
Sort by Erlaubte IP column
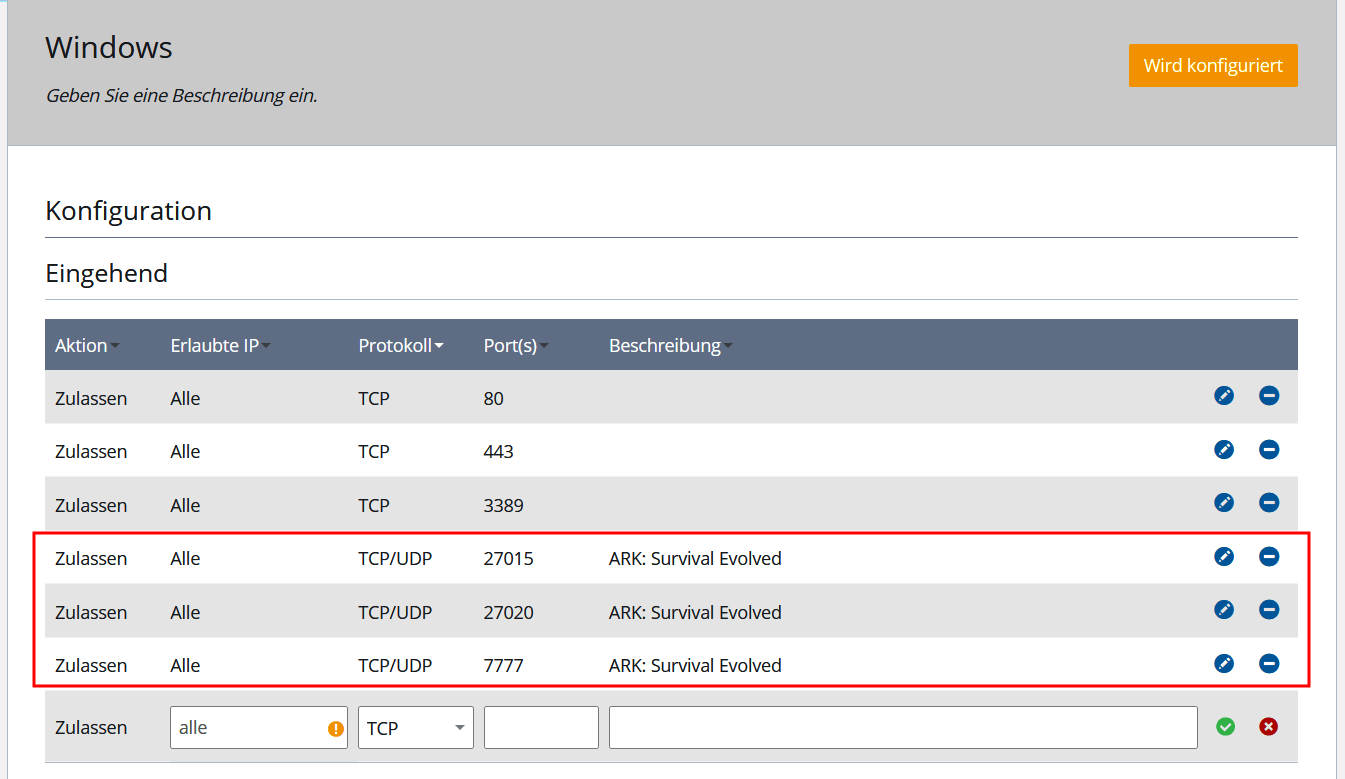220,346
